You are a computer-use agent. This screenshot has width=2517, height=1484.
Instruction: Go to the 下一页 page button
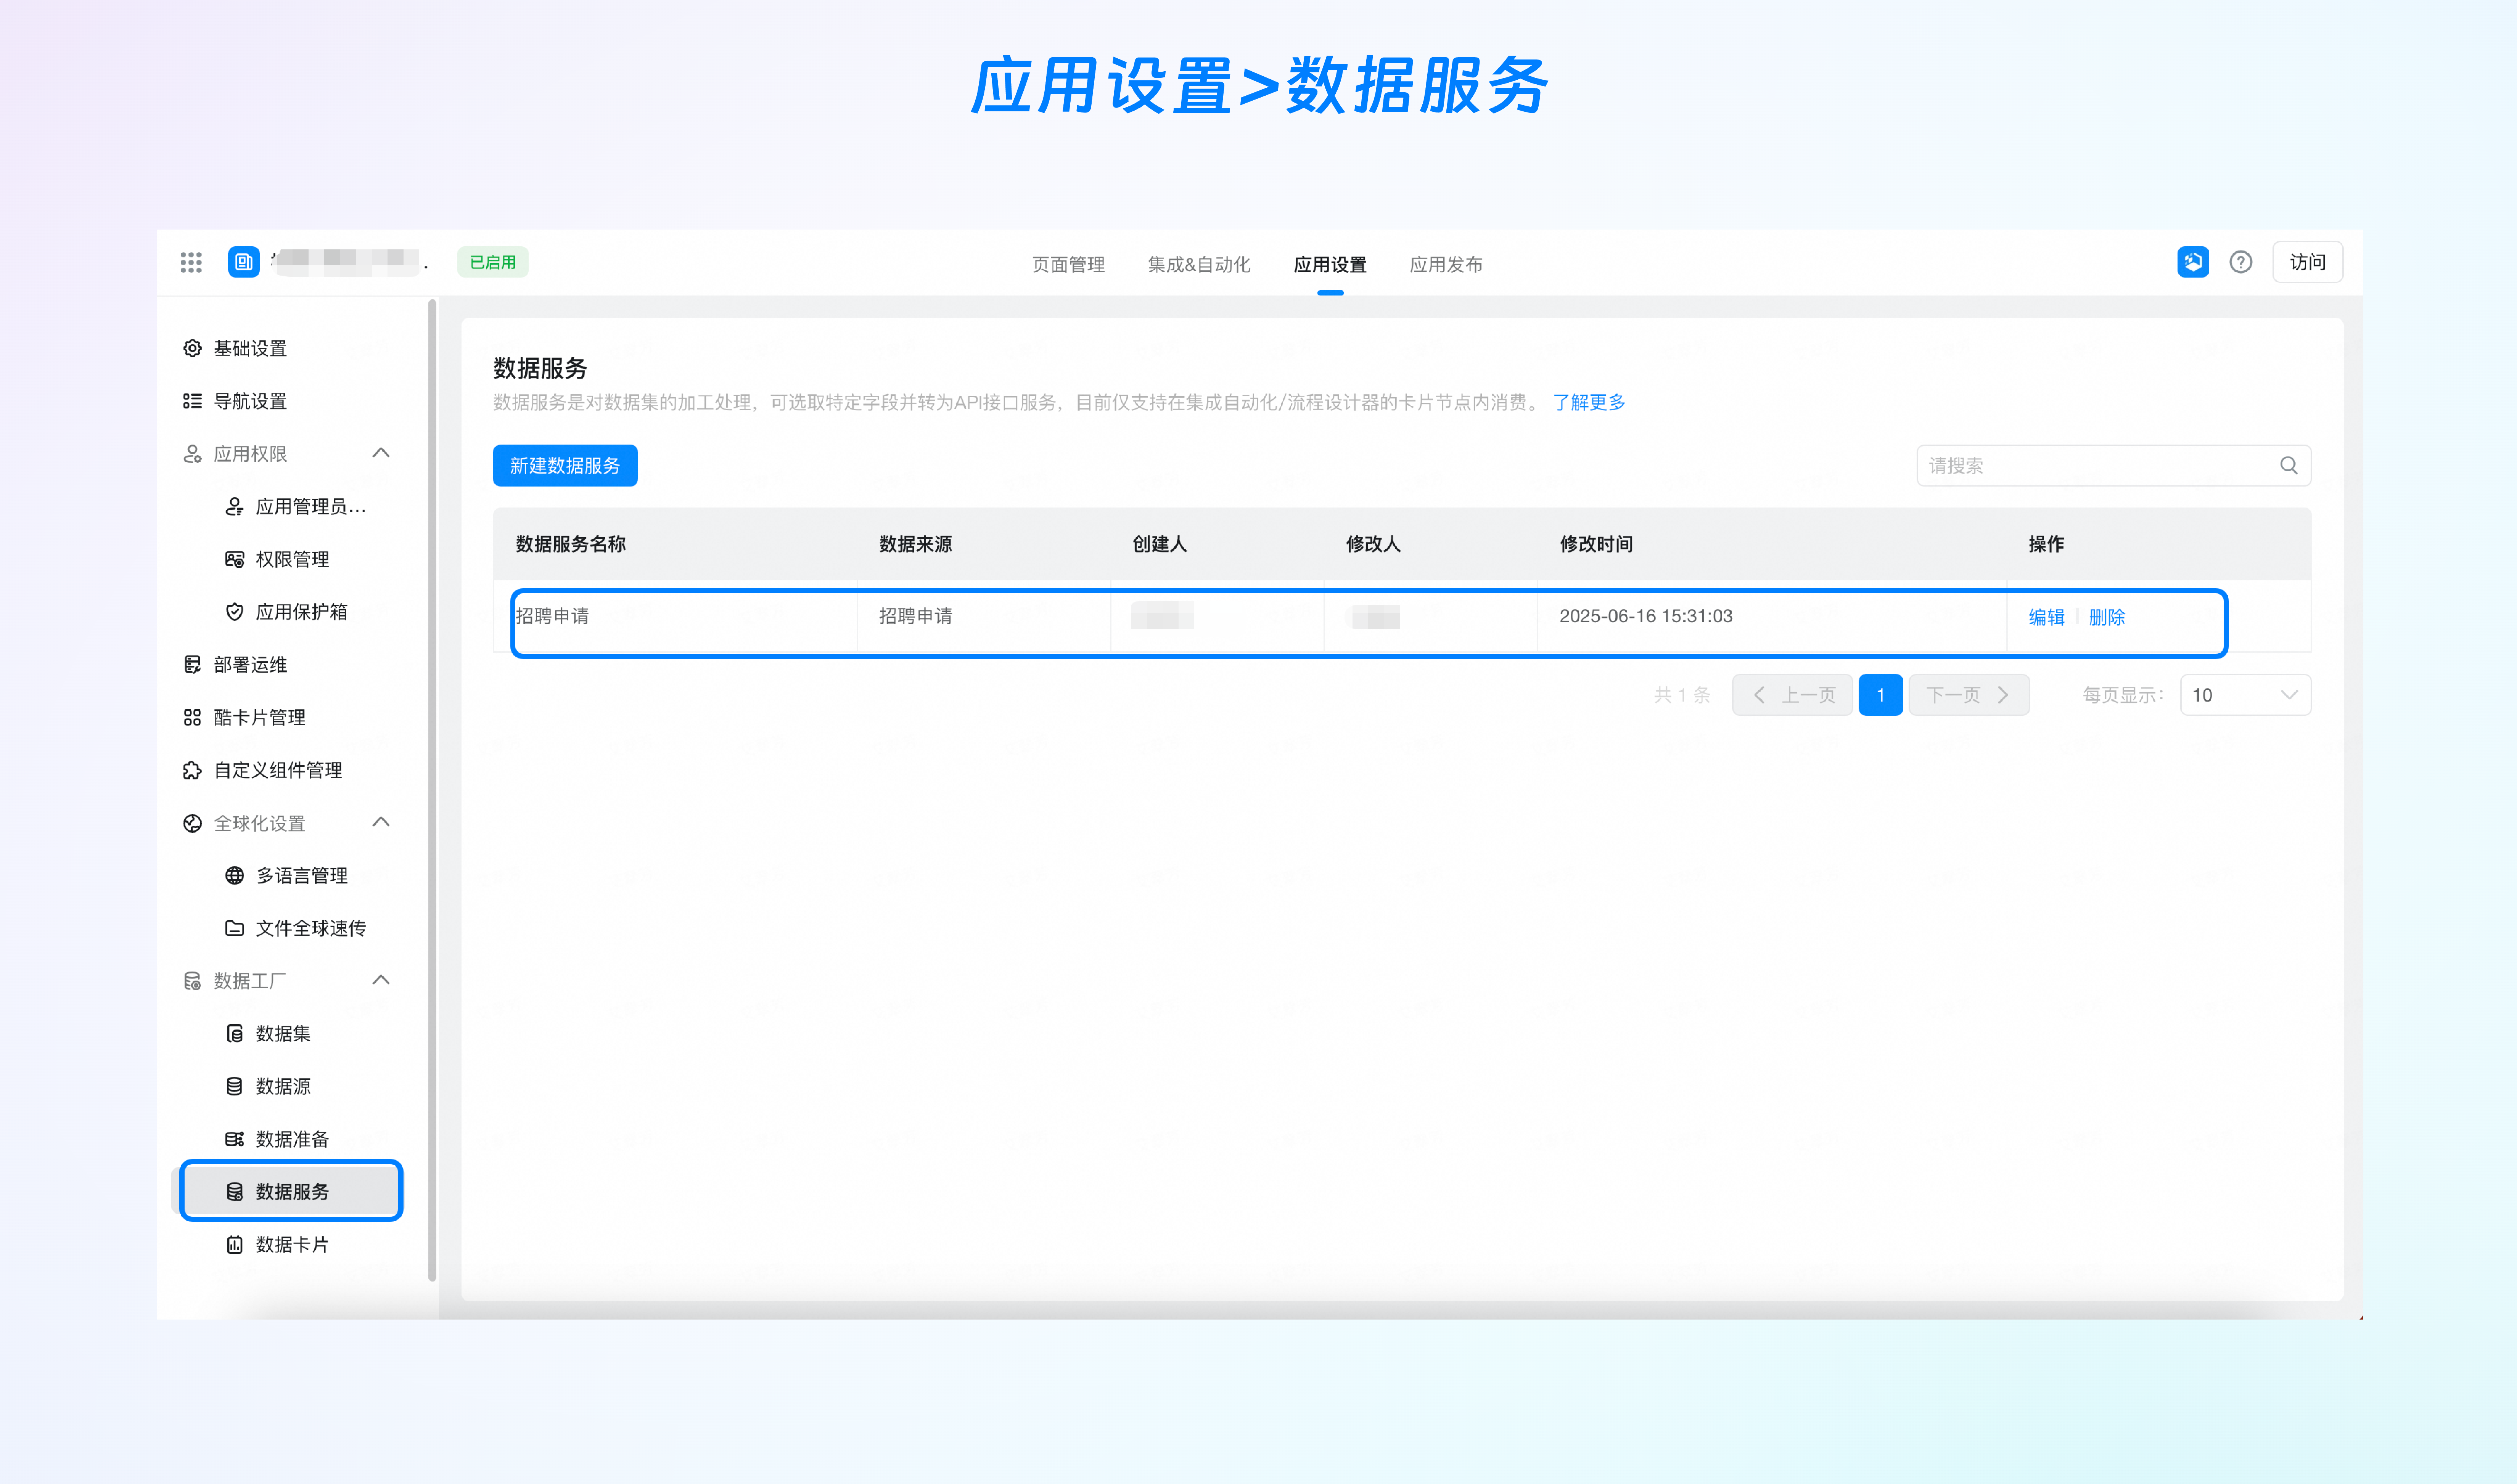[x=1969, y=695]
